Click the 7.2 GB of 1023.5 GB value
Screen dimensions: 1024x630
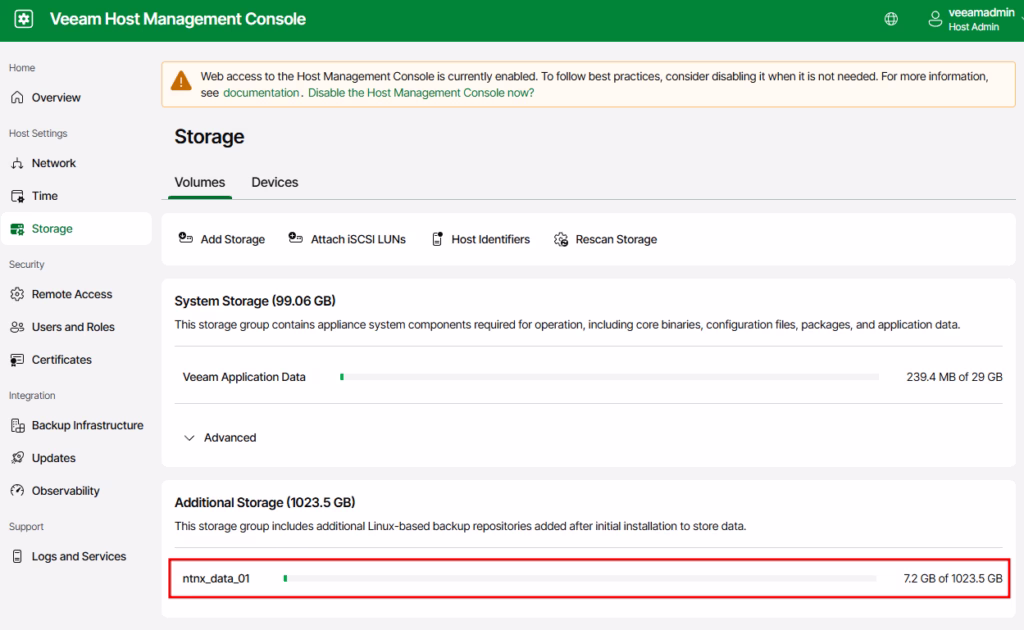[x=953, y=578]
